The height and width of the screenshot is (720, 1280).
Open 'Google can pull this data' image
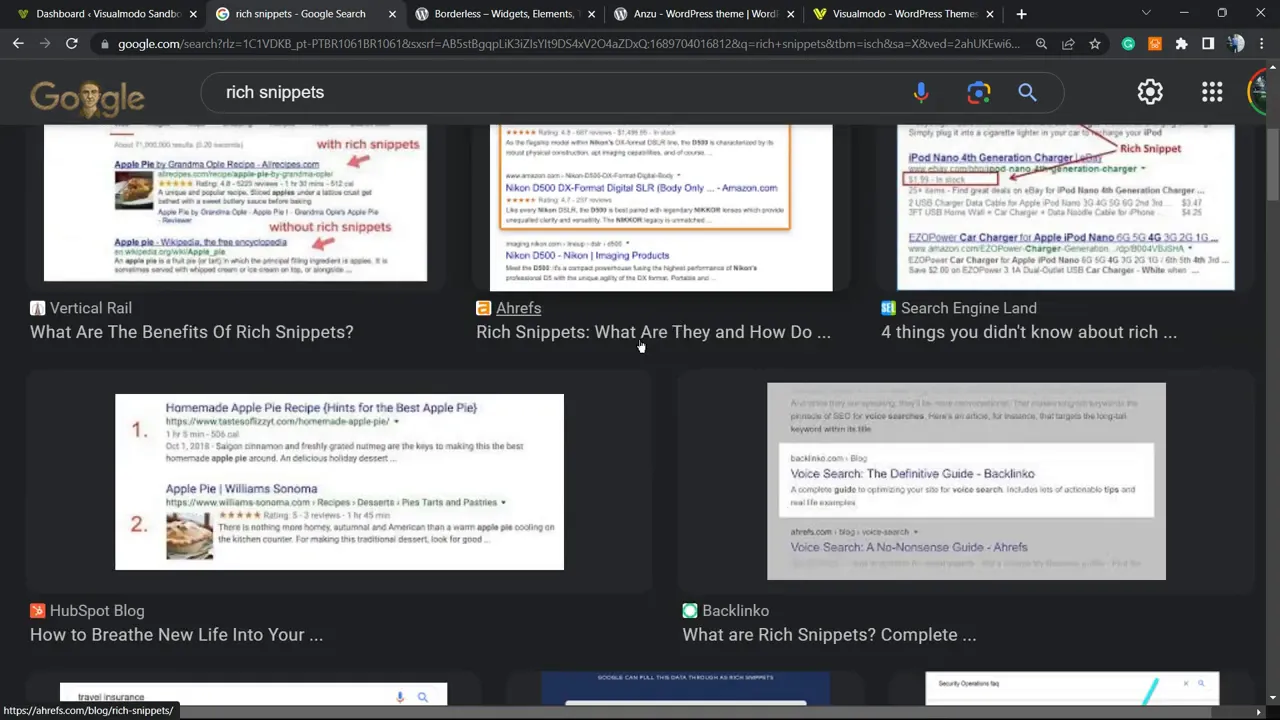pyautogui.click(x=685, y=688)
